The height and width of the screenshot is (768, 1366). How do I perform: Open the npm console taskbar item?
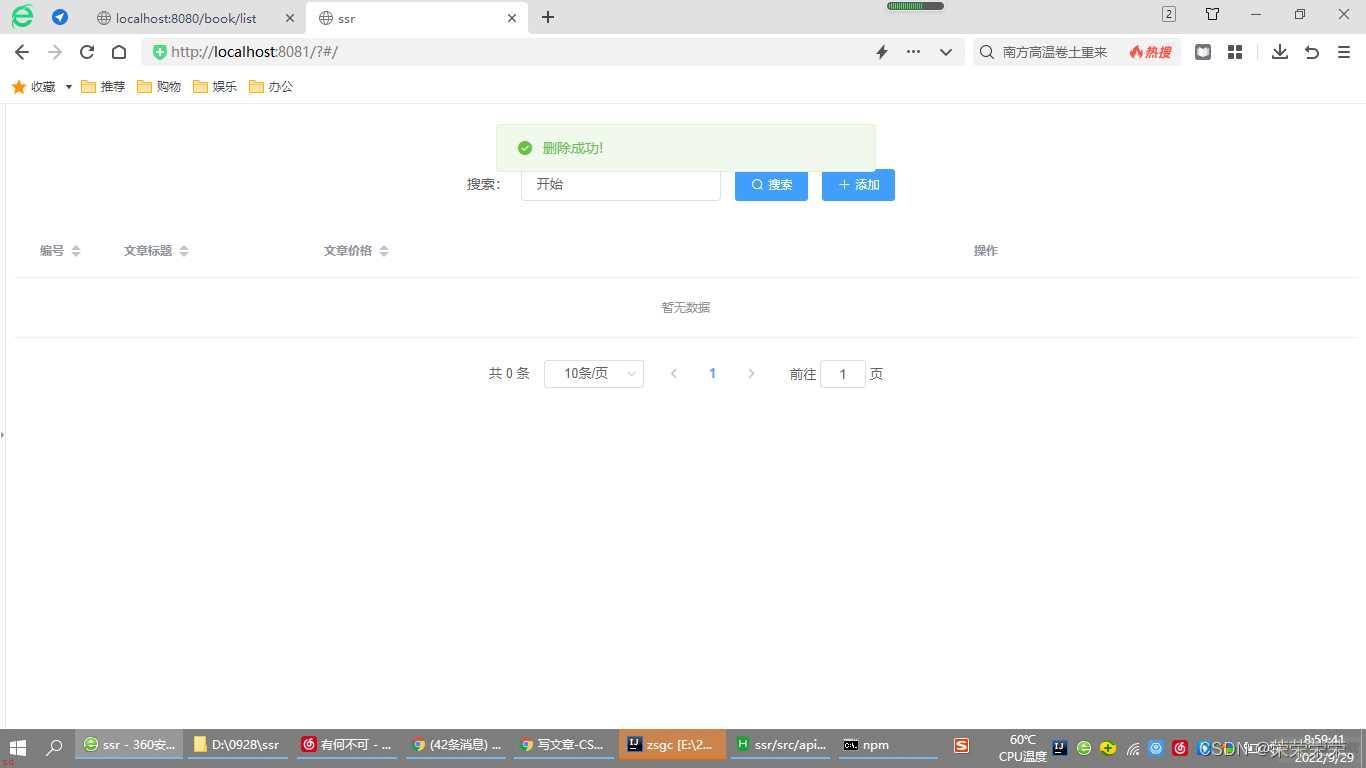(x=888, y=745)
